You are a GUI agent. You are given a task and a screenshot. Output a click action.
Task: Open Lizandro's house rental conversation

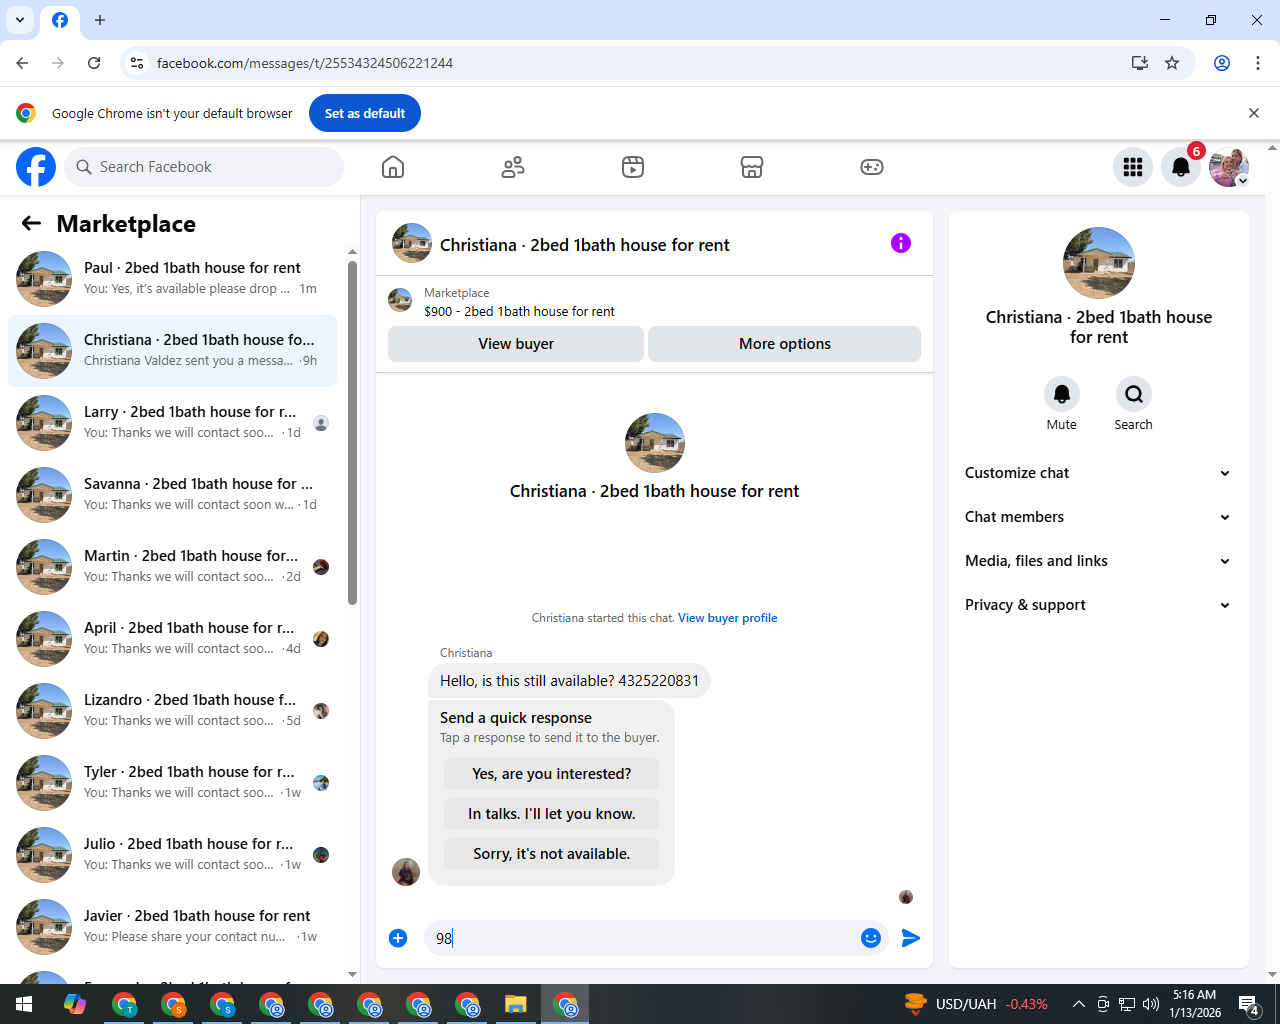[172, 710]
